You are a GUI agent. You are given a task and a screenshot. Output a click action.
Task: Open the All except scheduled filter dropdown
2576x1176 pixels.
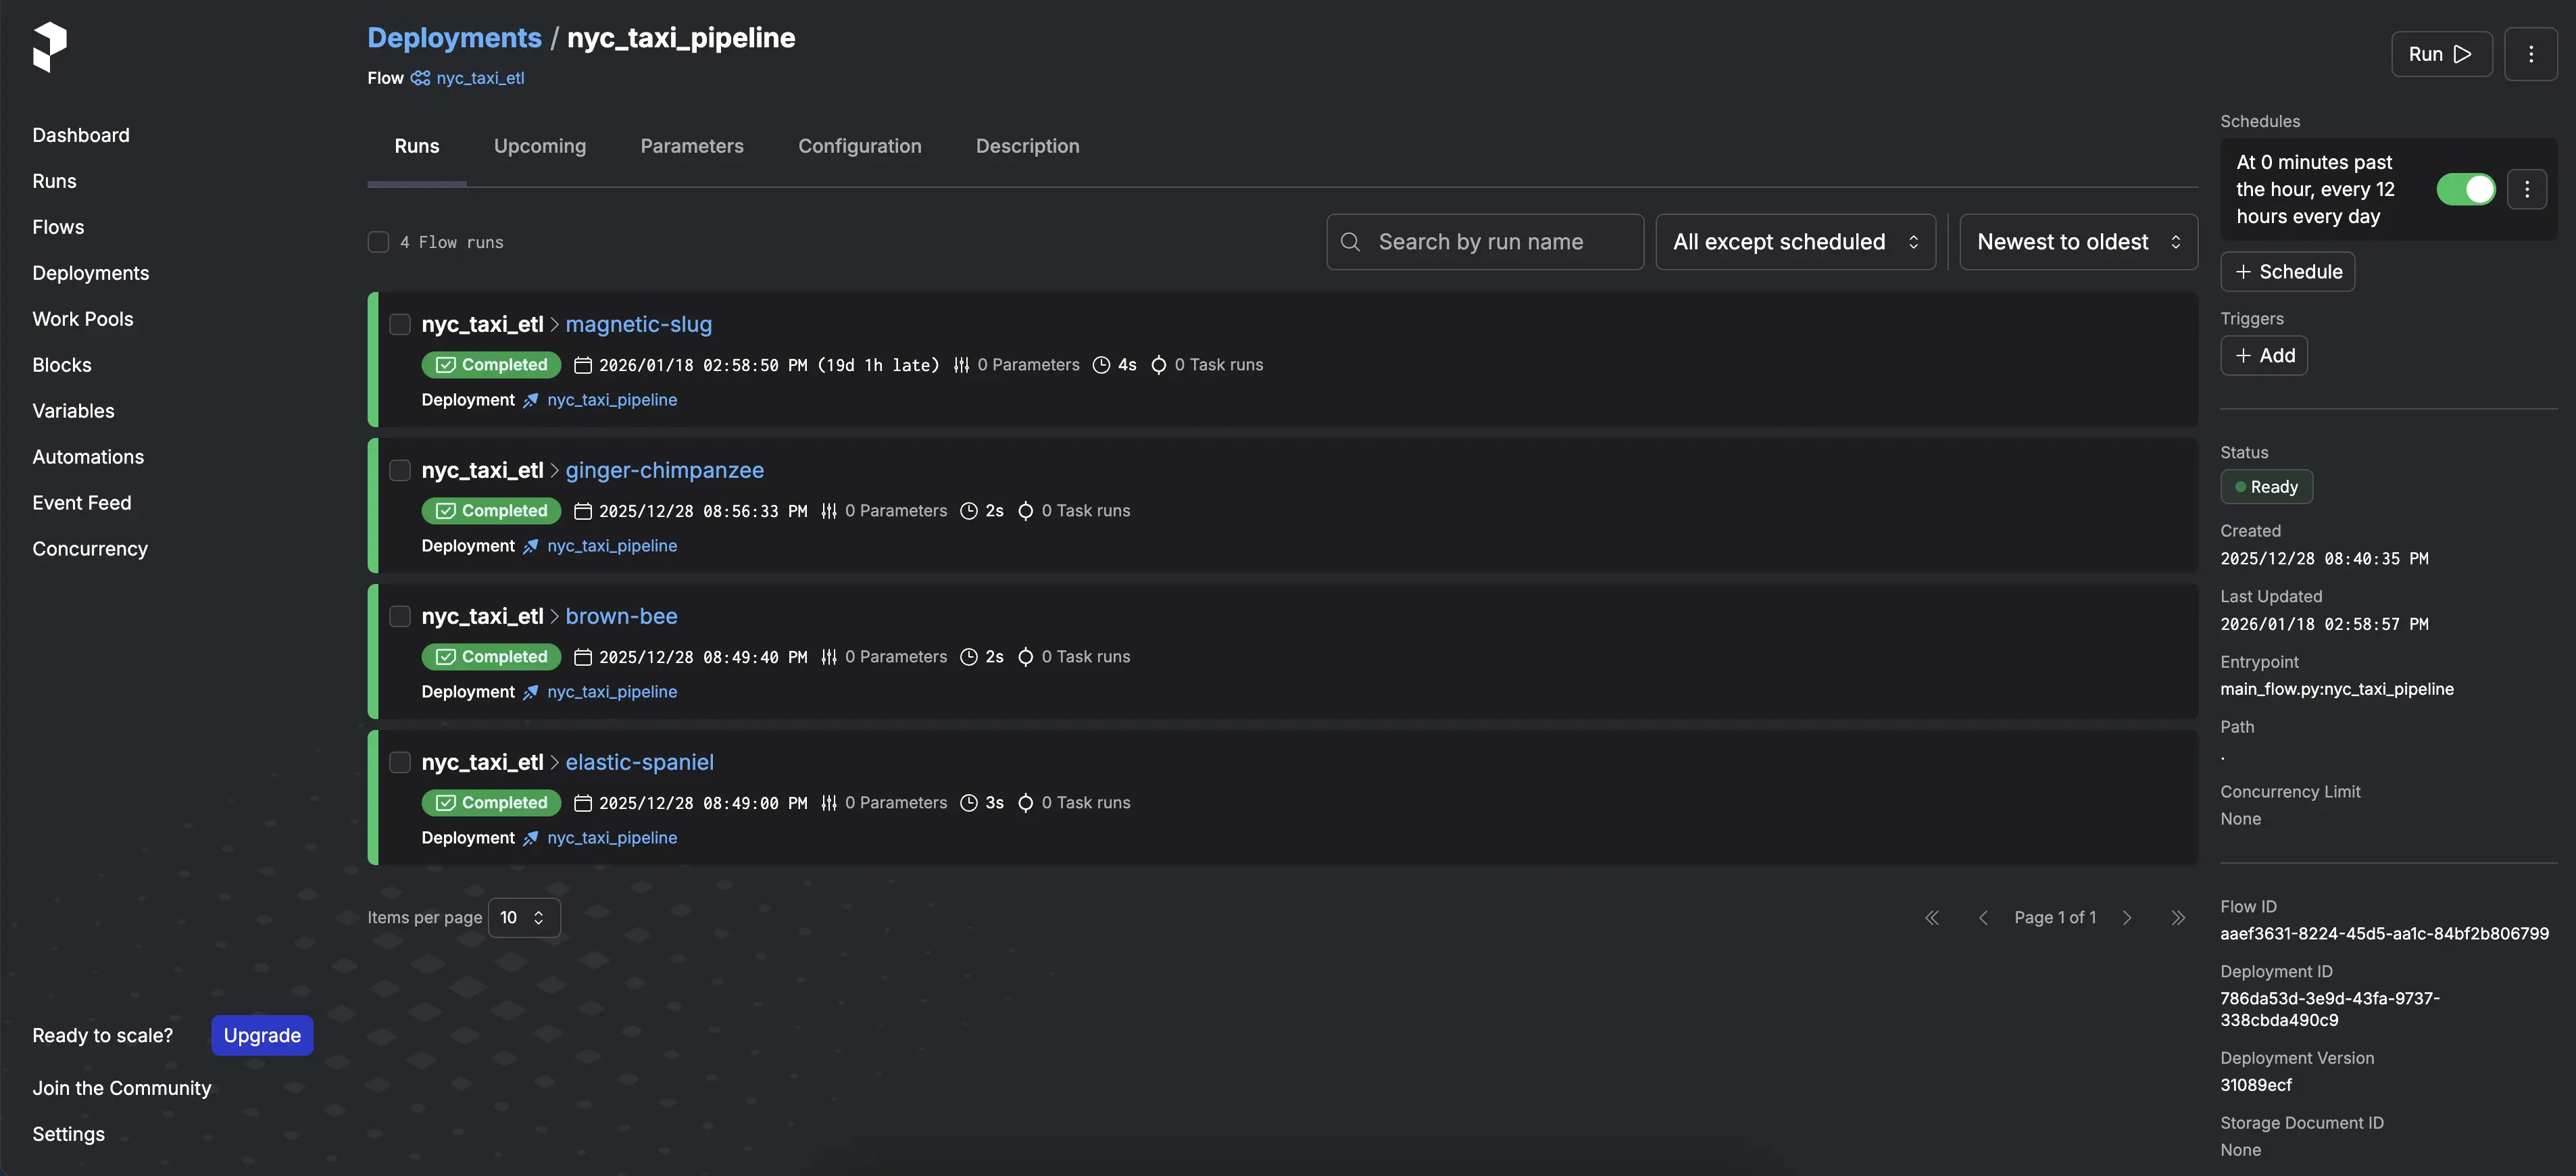coord(1795,242)
